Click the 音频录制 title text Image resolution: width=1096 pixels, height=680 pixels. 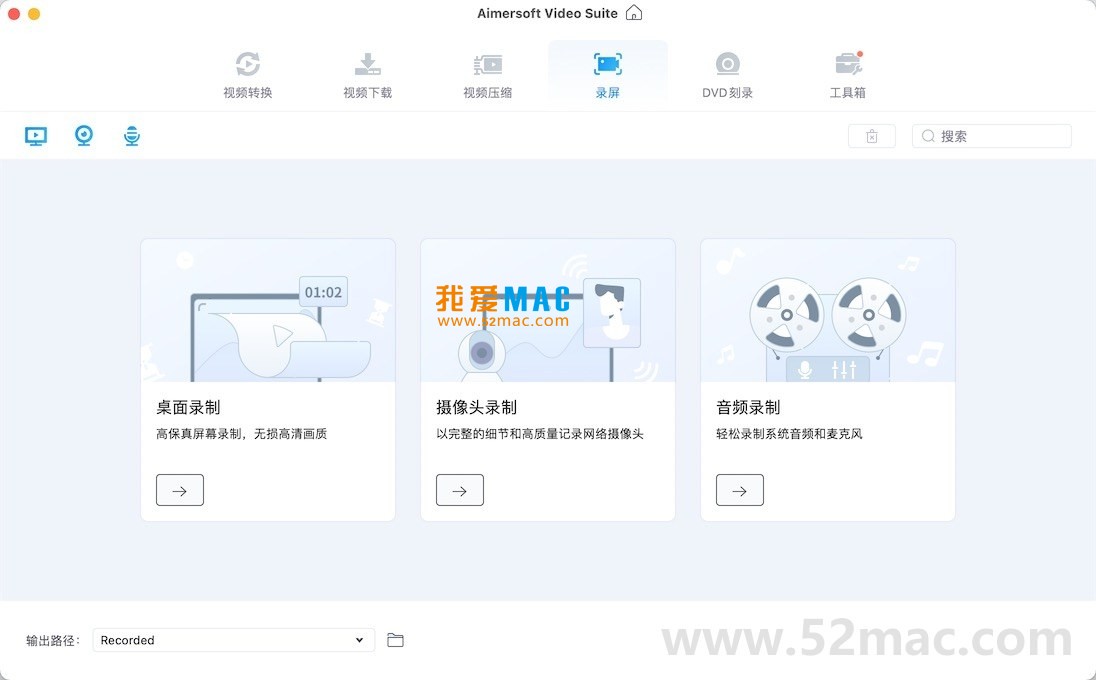point(748,407)
